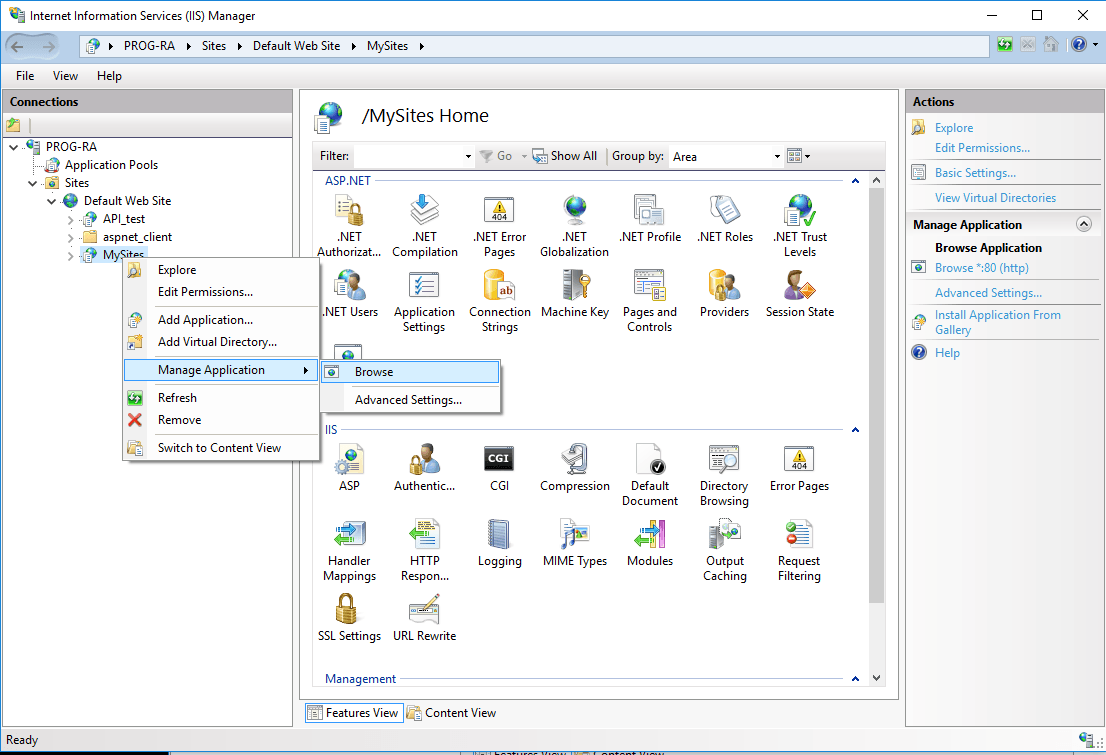Viewport: 1106px width, 755px height.
Task: Open .NET Globalization feature
Action: pyautogui.click(x=575, y=210)
